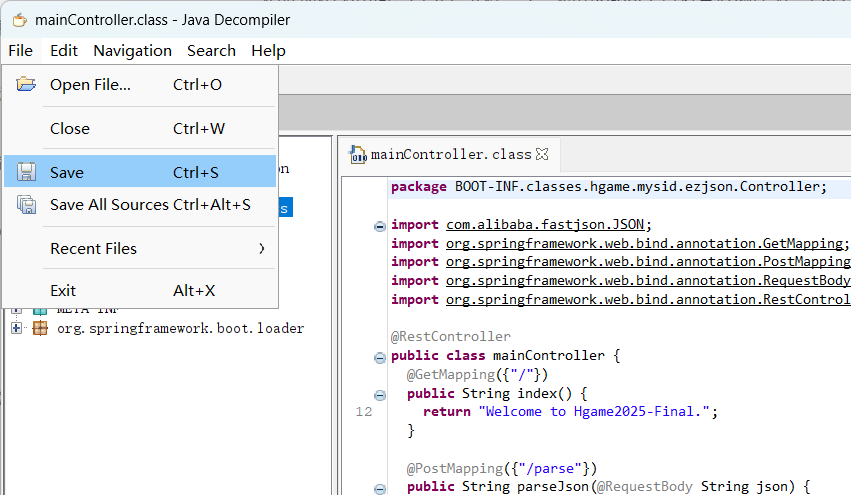Image resolution: width=851 pixels, height=495 pixels.
Task: Close the mainController.class tab
Action: coord(542,155)
